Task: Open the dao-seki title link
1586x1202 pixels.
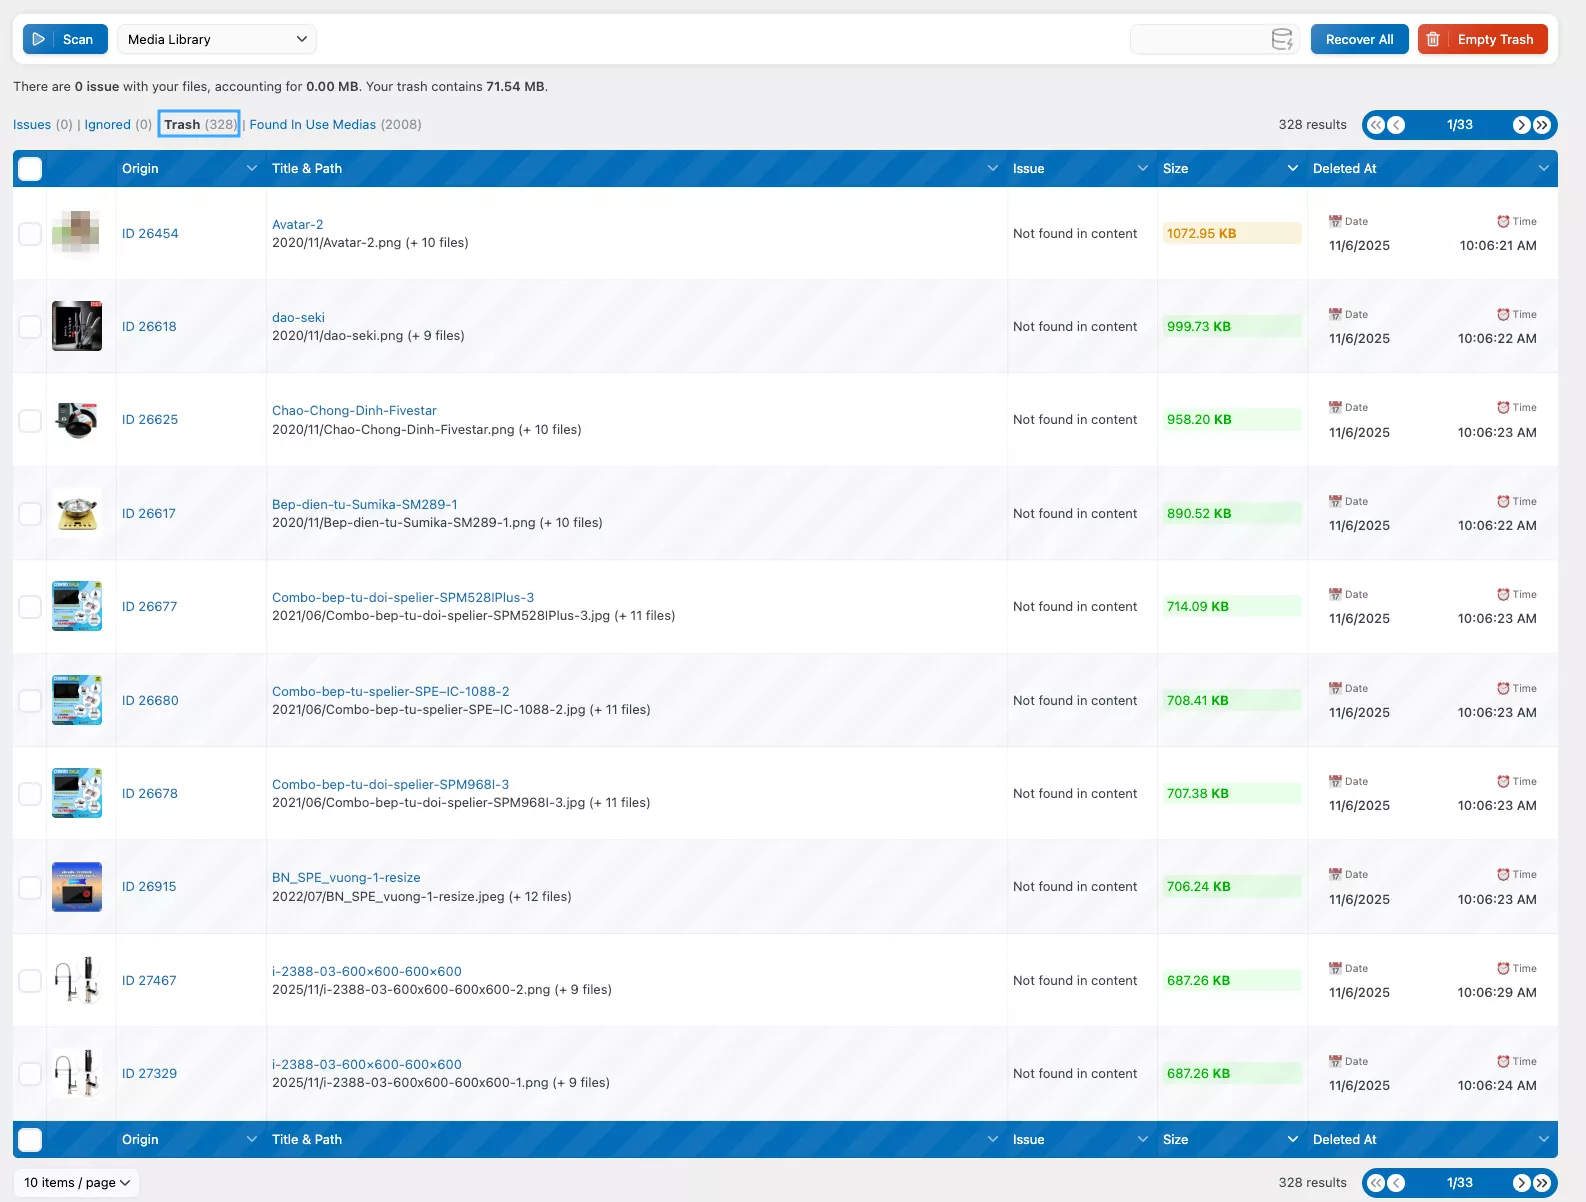Action: 298,318
